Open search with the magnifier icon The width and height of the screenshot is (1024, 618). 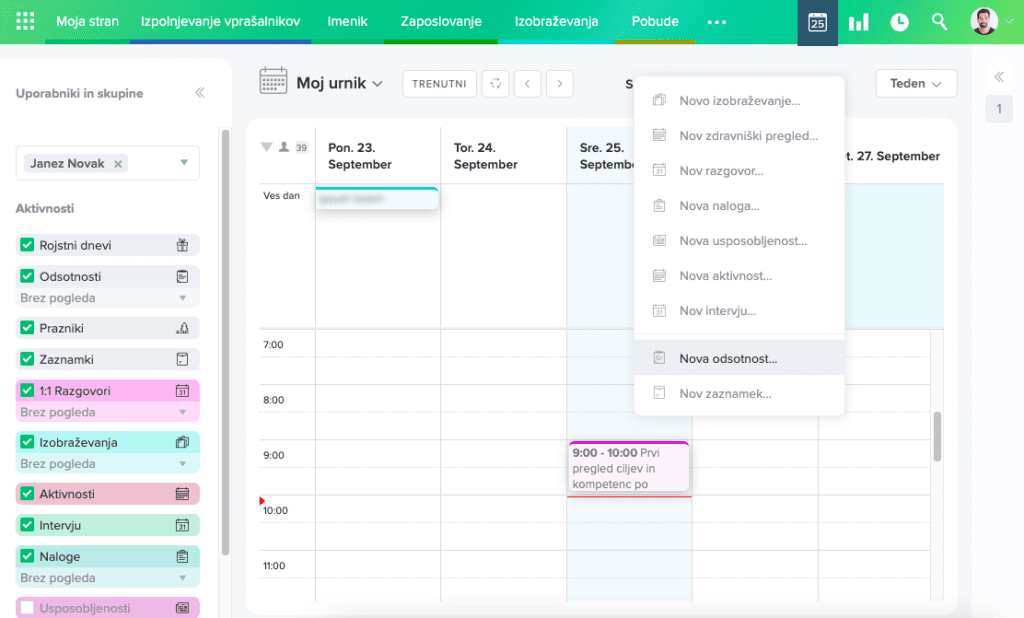(939, 22)
